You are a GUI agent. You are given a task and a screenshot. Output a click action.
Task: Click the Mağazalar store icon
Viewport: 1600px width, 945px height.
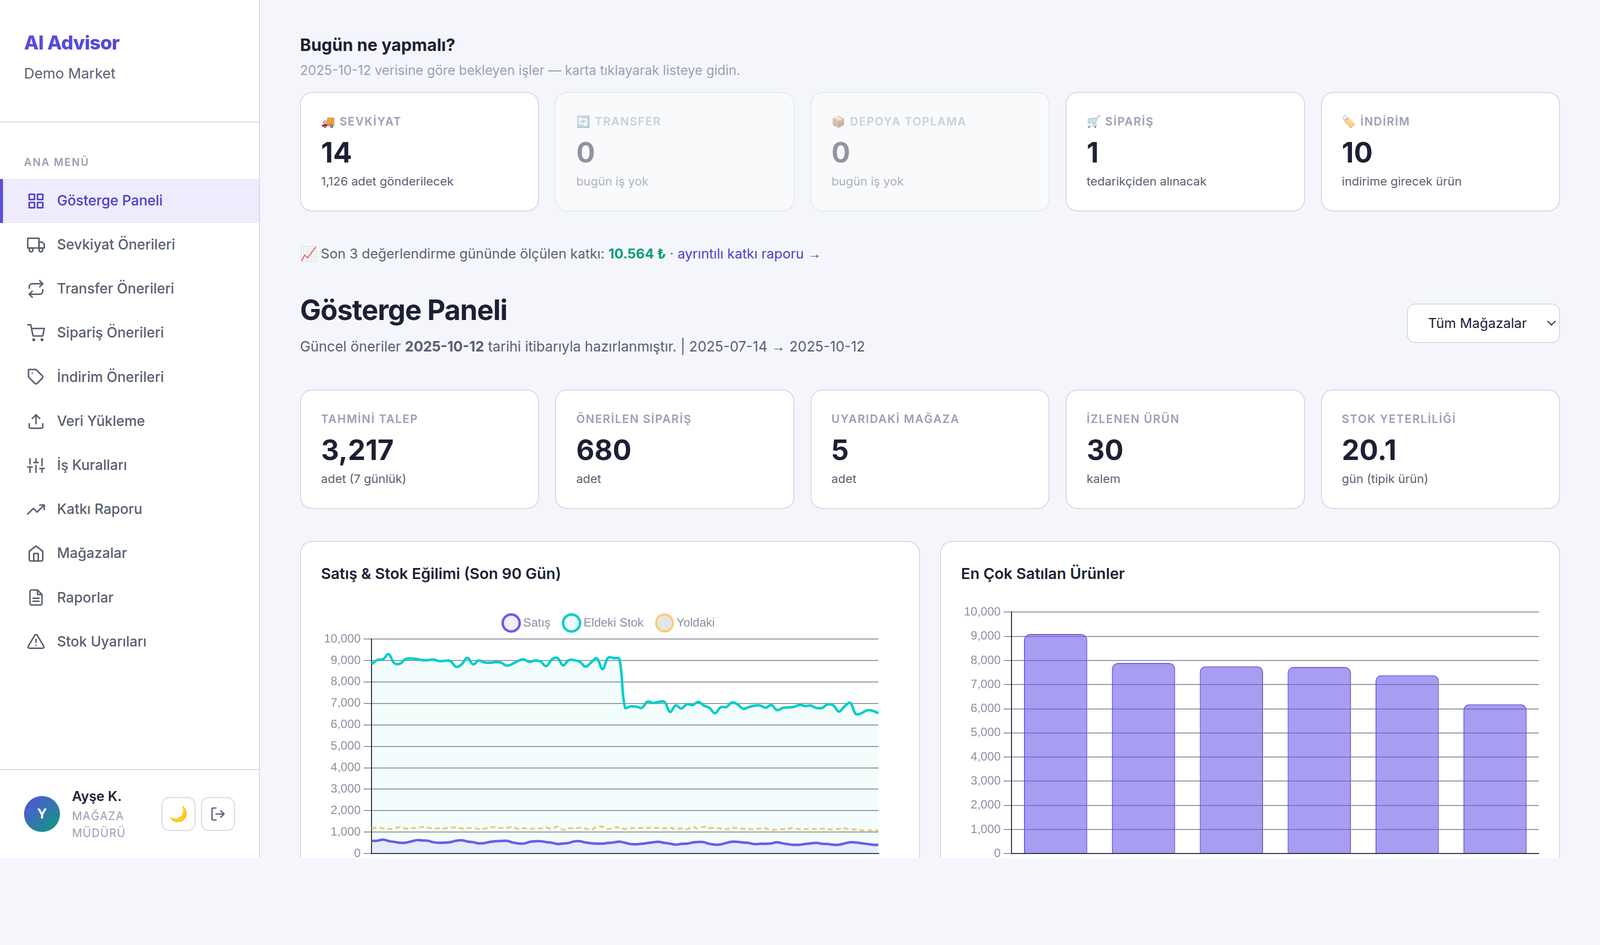(36, 553)
